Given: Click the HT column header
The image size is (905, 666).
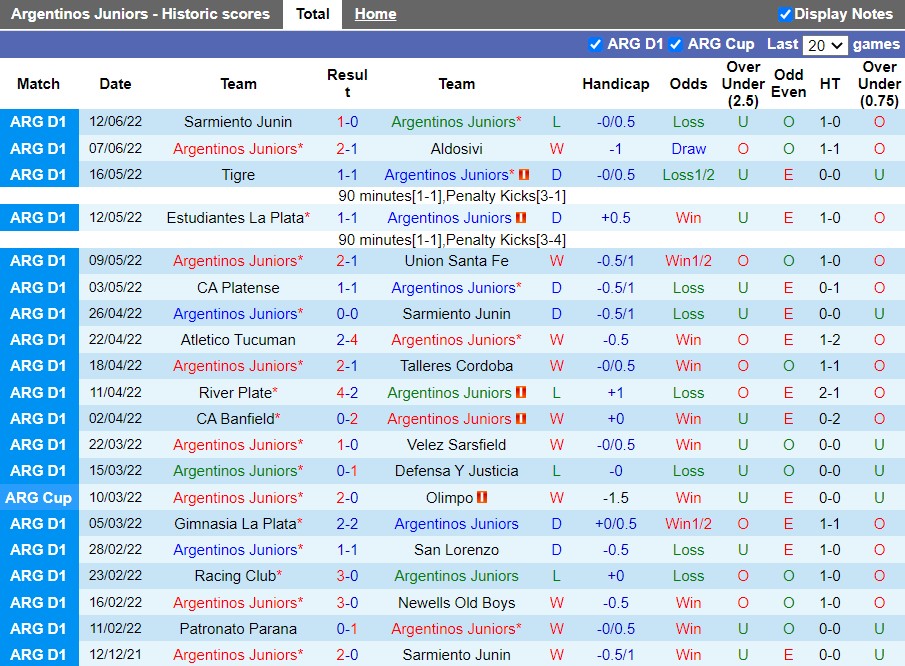Looking at the screenshot, I should click(829, 84).
